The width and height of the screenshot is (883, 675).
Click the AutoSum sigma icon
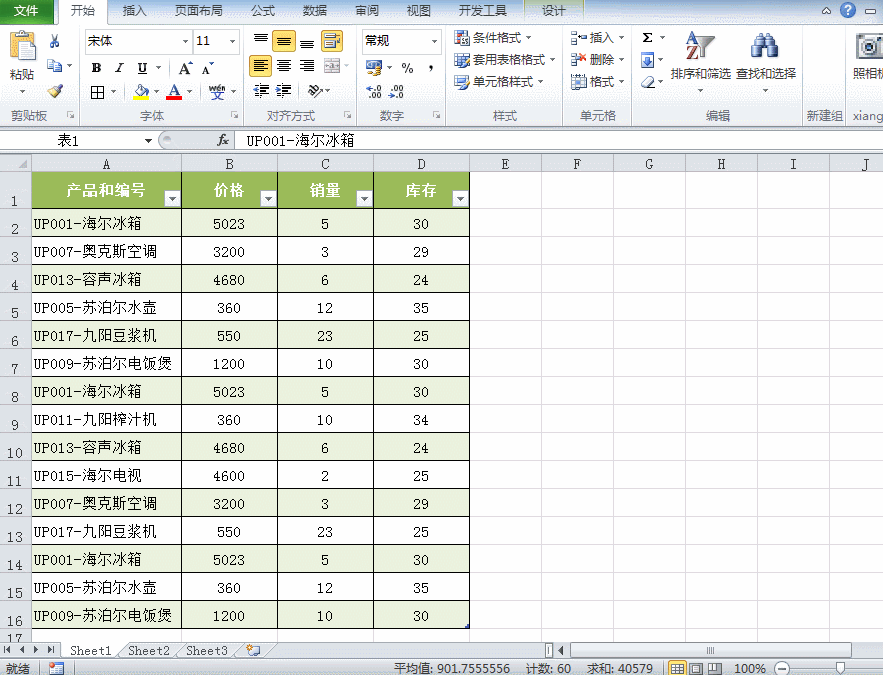648,38
